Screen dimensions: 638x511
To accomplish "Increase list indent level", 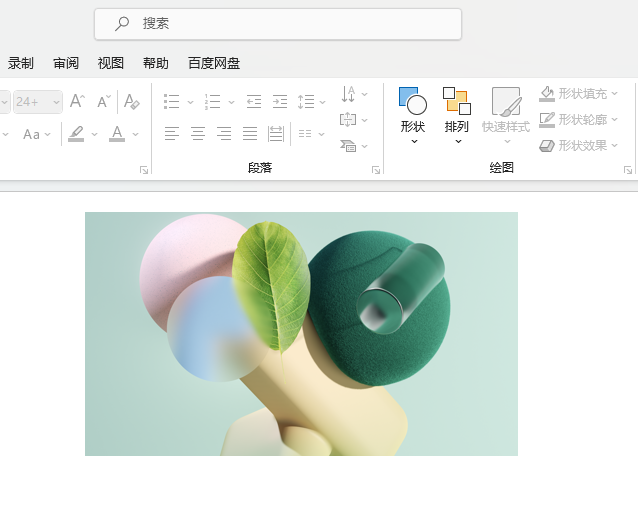I will (280, 102).
